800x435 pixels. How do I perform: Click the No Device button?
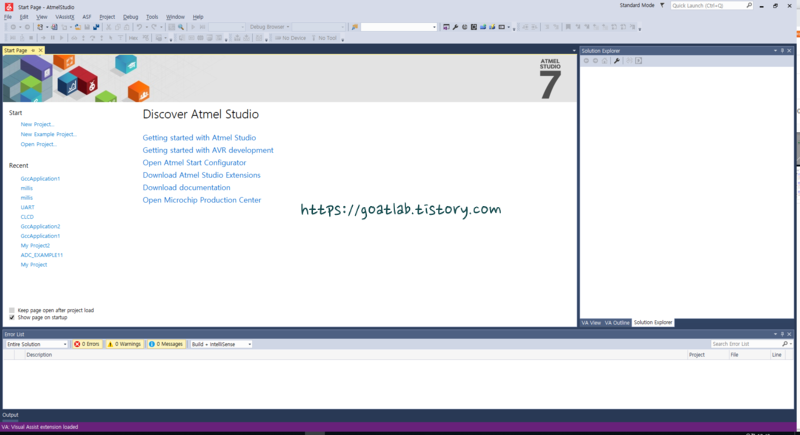point(290,38)
